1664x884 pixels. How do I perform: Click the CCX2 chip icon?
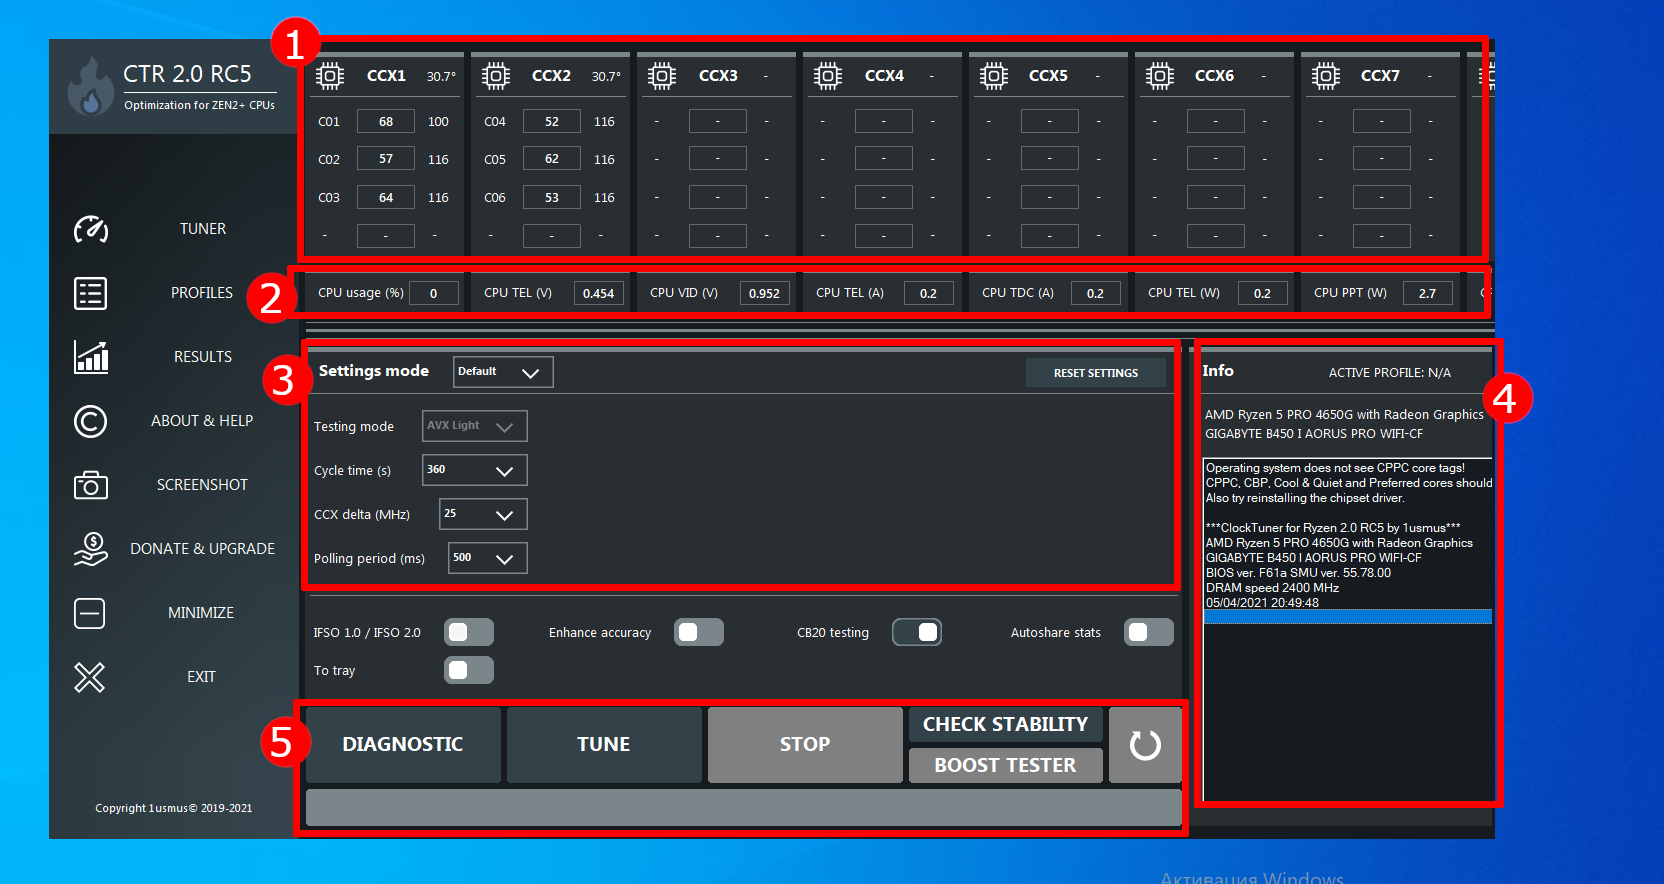coord(496,76)
